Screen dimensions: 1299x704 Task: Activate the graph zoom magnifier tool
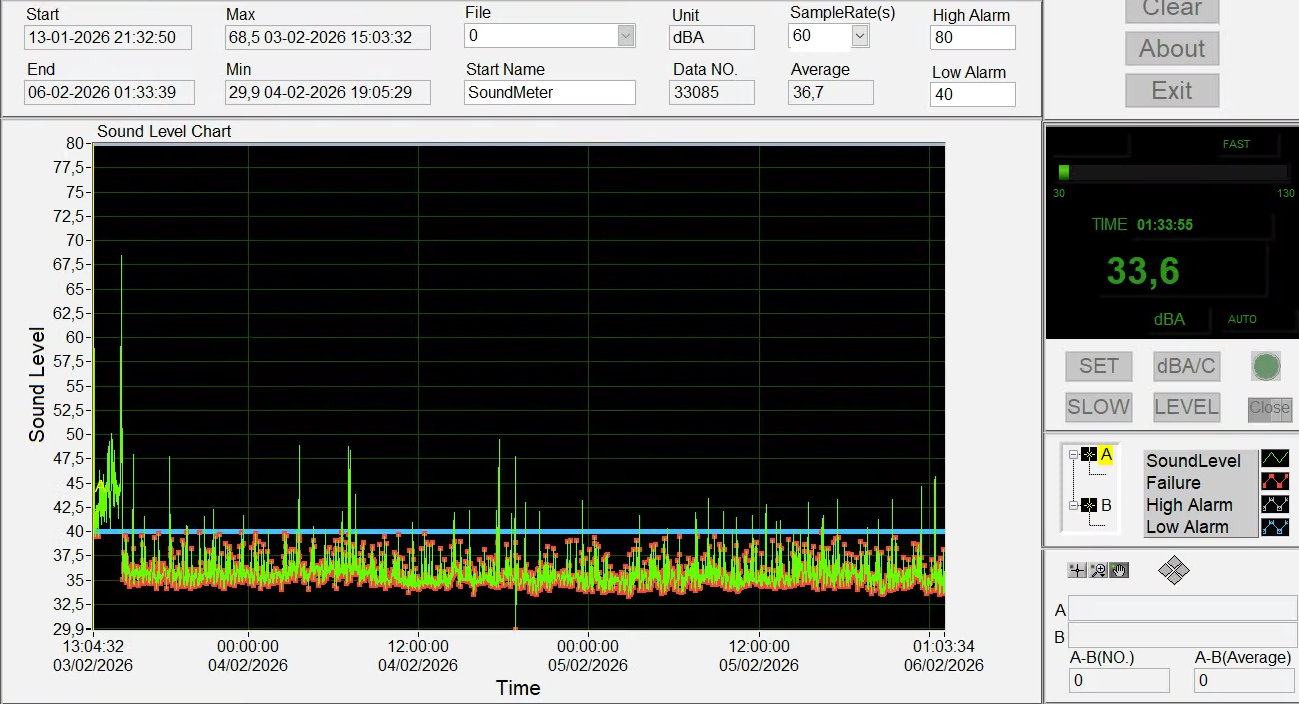point(1098,570)
